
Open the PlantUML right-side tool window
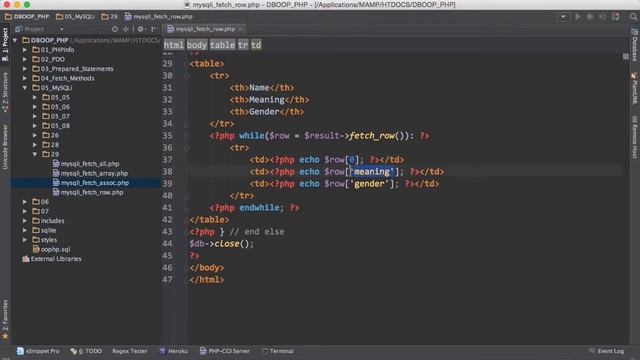pos(635,88)
